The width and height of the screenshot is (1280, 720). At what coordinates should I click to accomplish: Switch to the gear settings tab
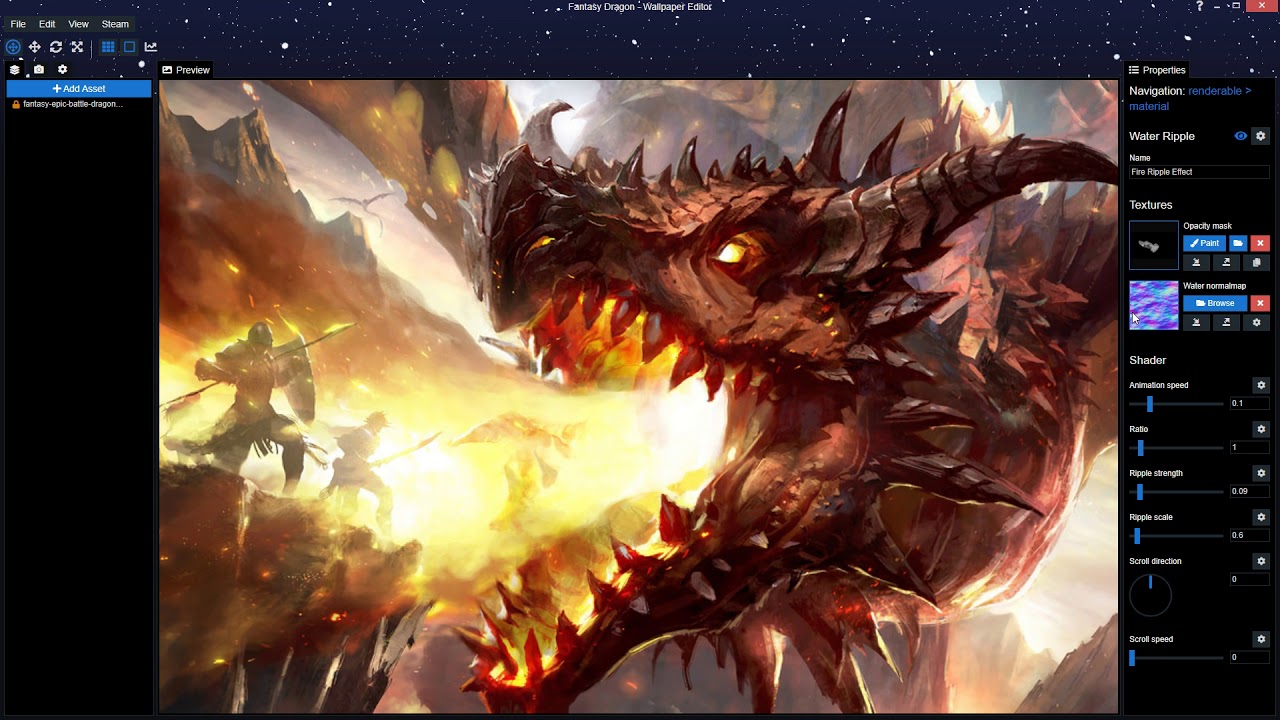pos(62,70)
